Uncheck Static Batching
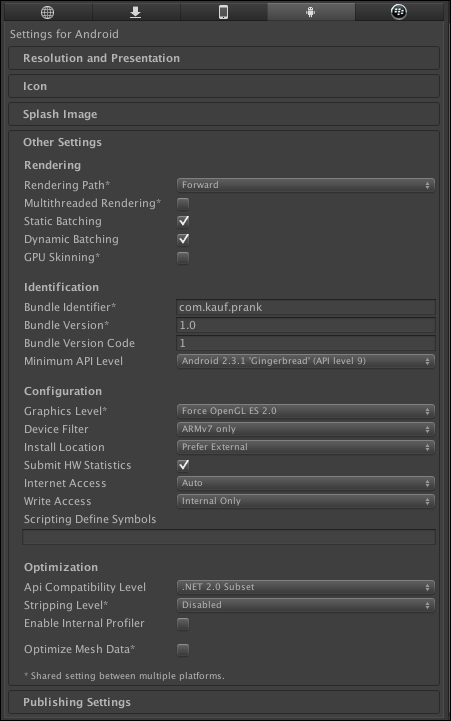451x721 pixels. point(183,221)
